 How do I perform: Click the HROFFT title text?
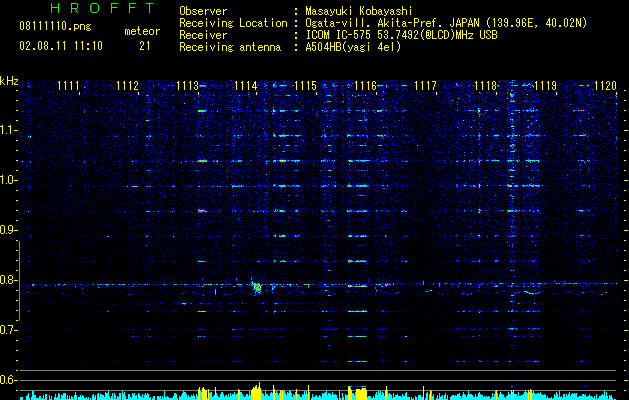click(x=102, y=8)
